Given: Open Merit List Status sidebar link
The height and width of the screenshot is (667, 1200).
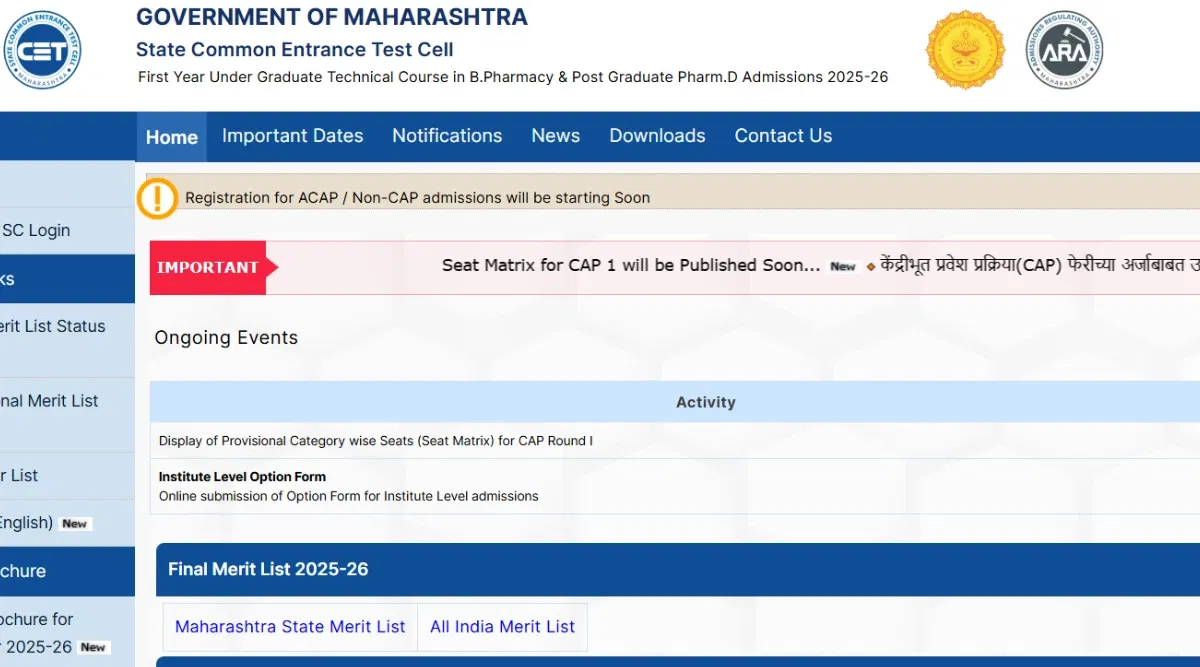Looking at the screenshot, I should point(53,326).
